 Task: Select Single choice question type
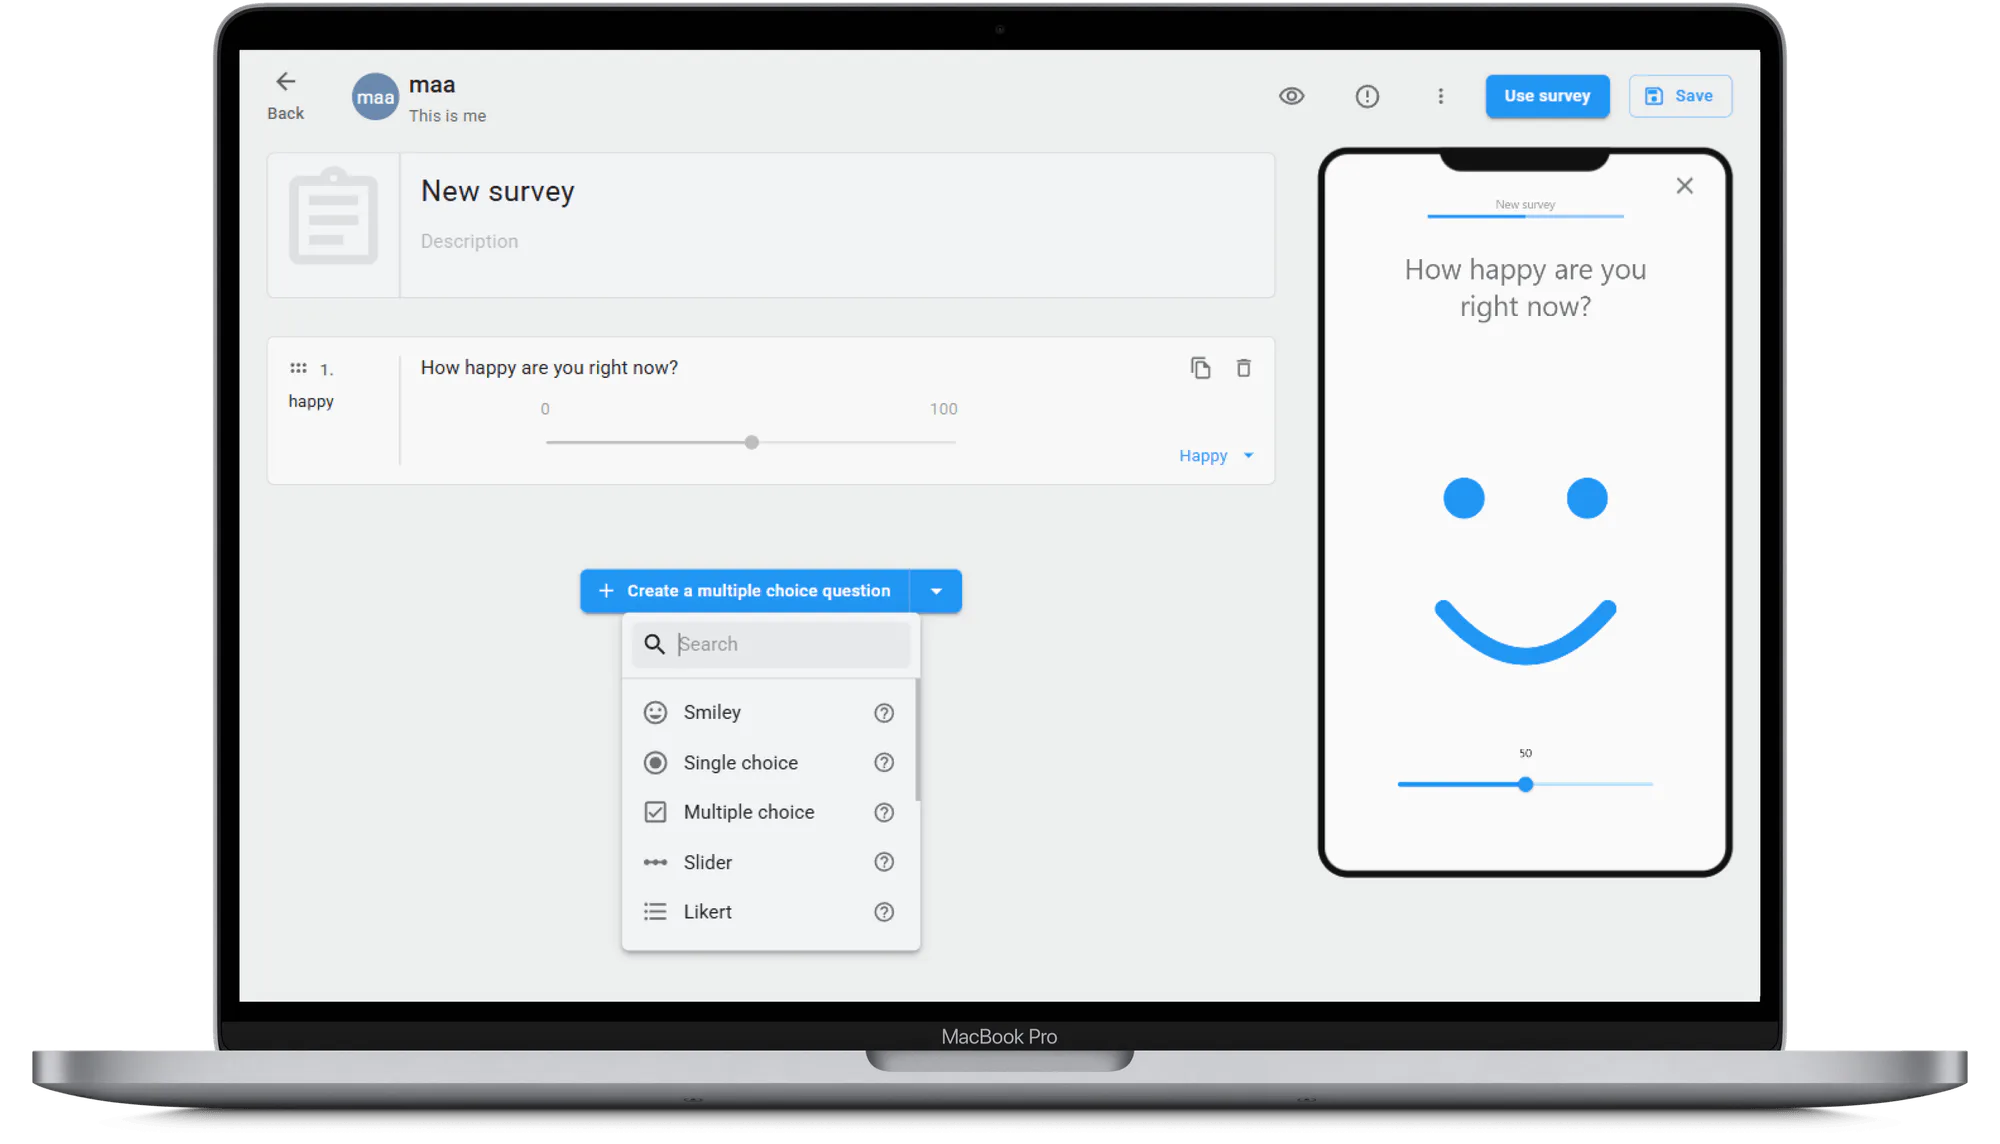(740, 763)
